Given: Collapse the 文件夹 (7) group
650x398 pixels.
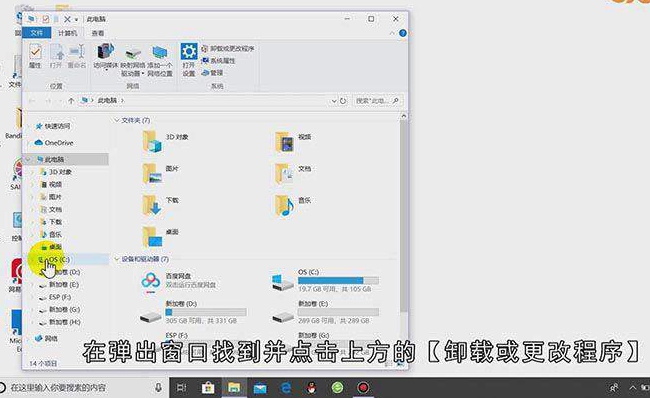Looking at the screenshot, I should (x=116, y=120).
